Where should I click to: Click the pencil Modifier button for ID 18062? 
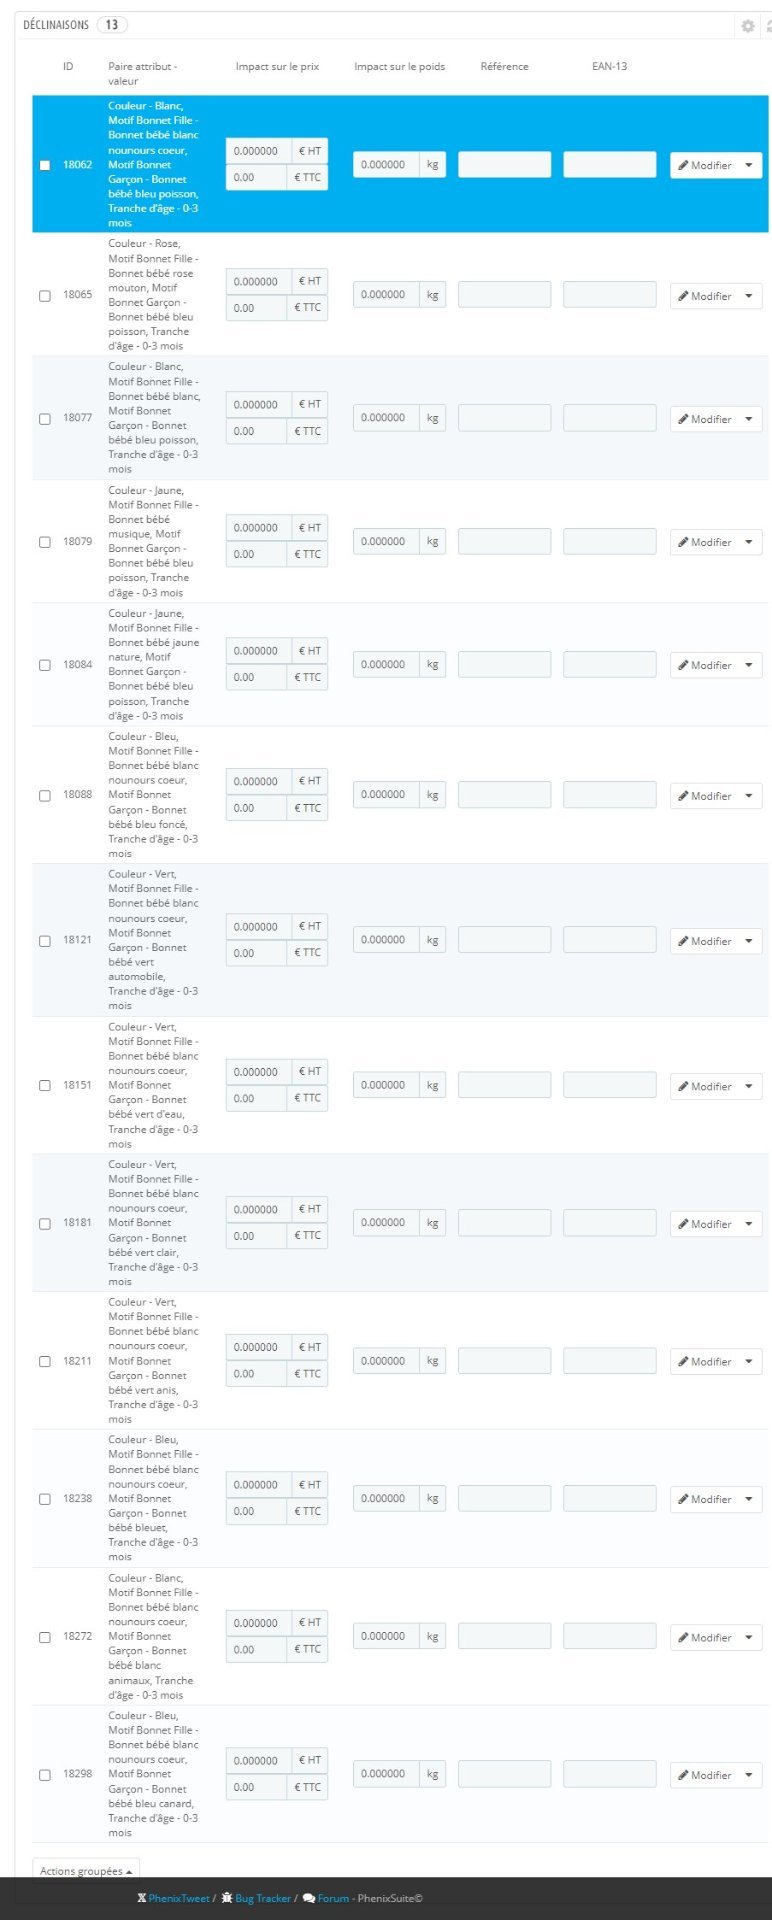[704, 165]
